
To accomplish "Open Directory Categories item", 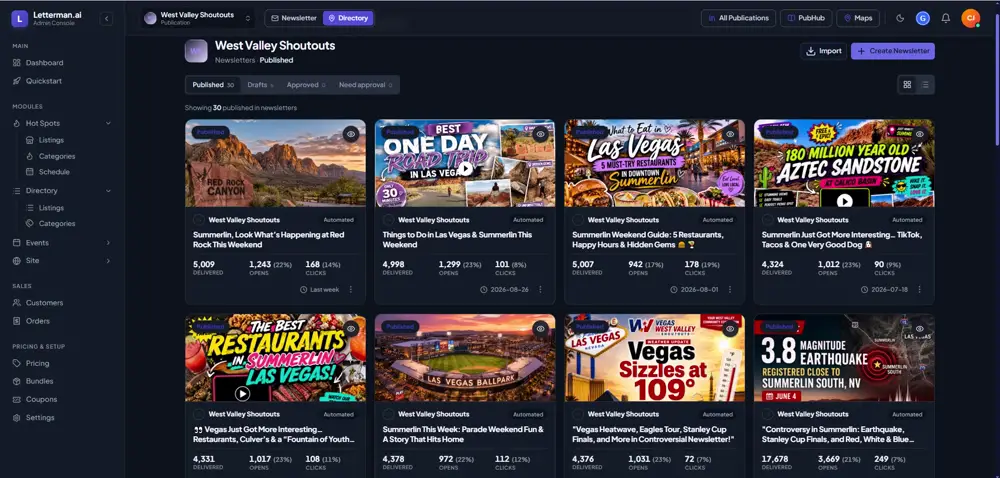I will (57, 224).
